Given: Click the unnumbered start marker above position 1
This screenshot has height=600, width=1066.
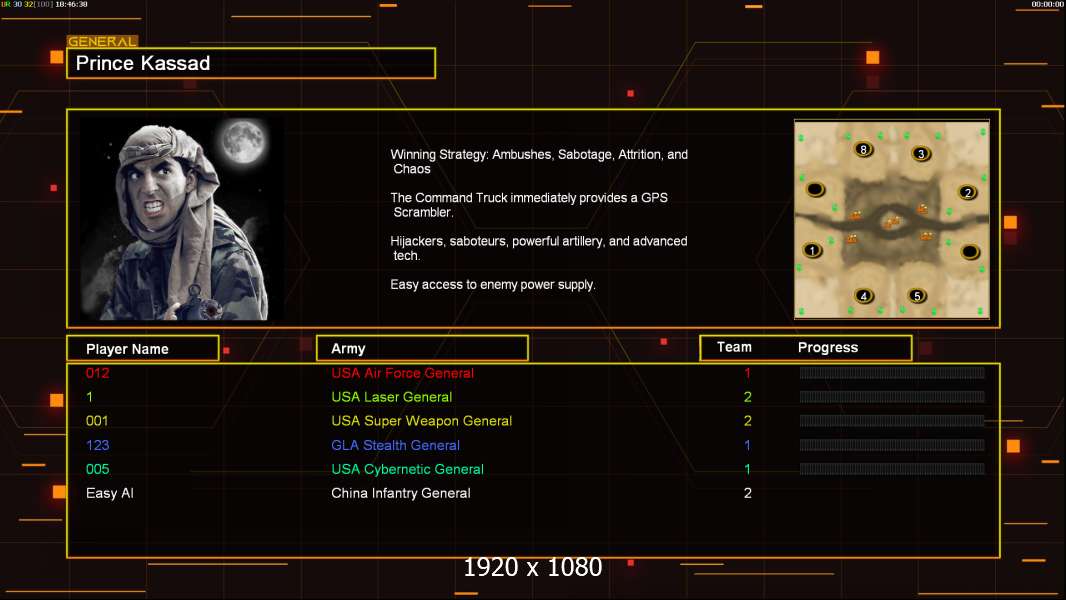Looking at the screenshot, I should click(815, 190).
